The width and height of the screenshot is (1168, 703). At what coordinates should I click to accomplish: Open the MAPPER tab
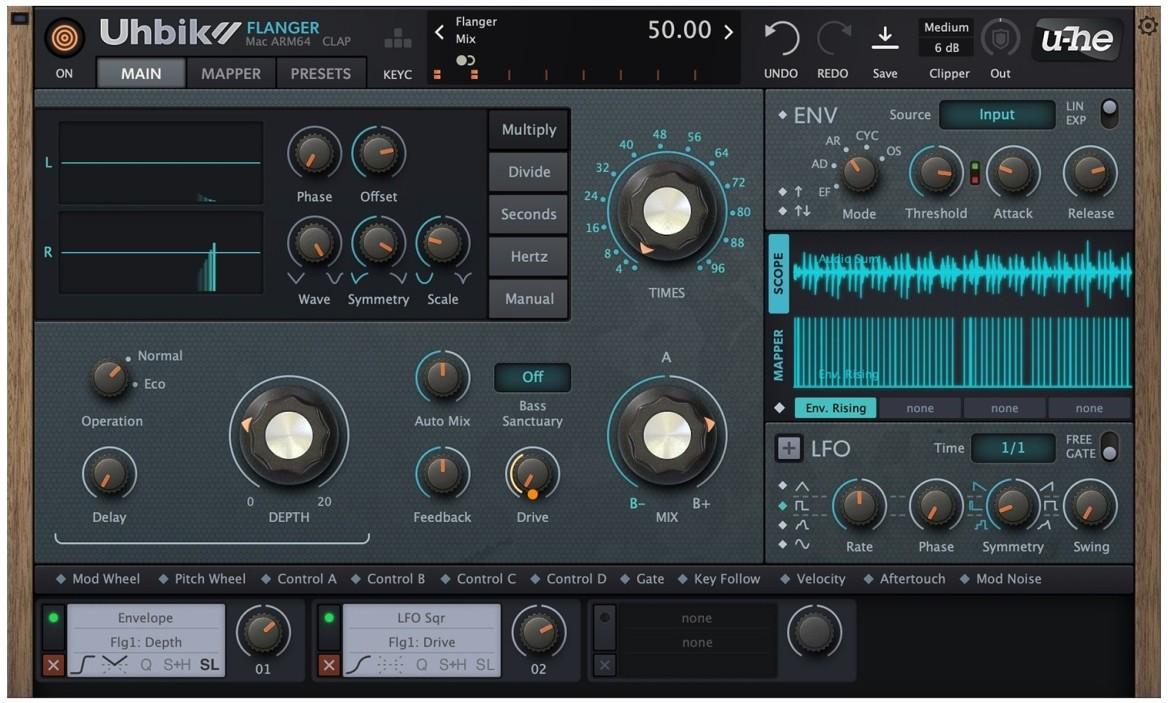(x=231, y=73)
